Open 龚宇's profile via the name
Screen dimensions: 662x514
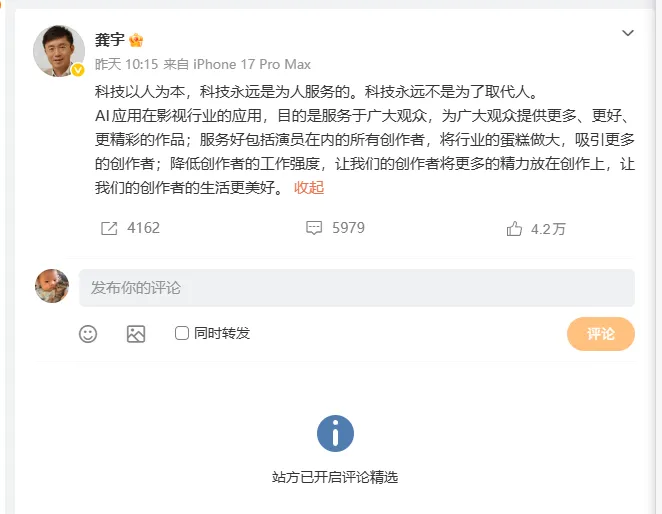pos(109,40)
